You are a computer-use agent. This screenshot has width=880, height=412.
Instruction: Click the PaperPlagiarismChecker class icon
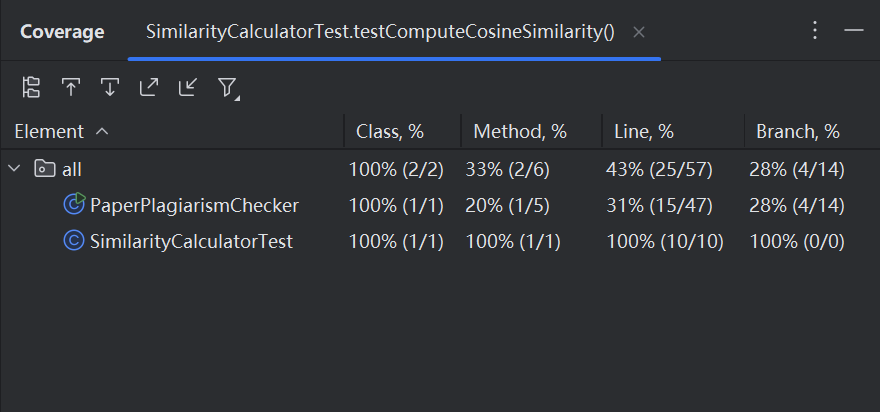73,205
